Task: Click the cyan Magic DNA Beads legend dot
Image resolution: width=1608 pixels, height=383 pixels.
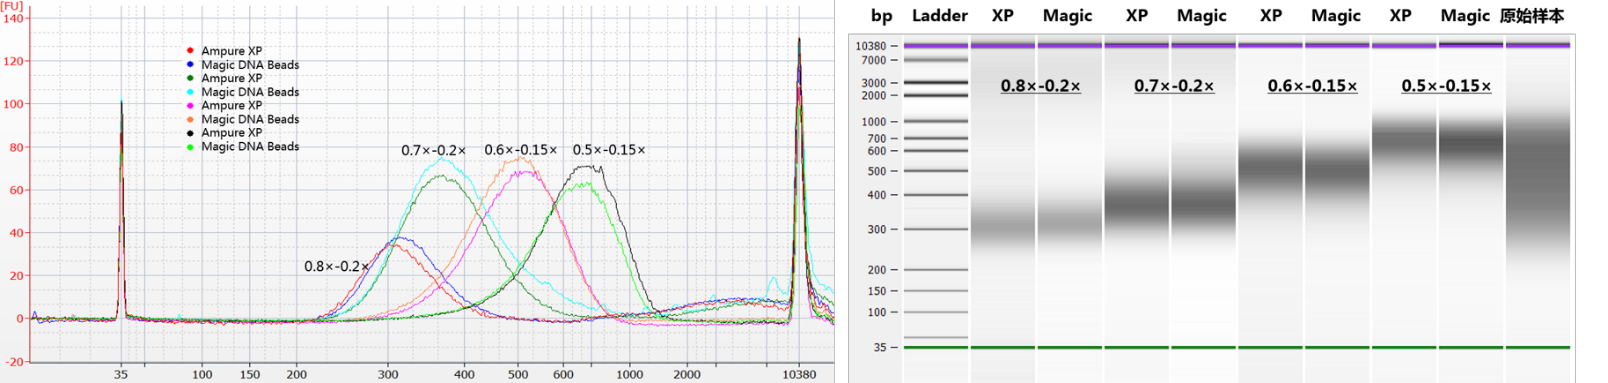Action: (190, 92)
